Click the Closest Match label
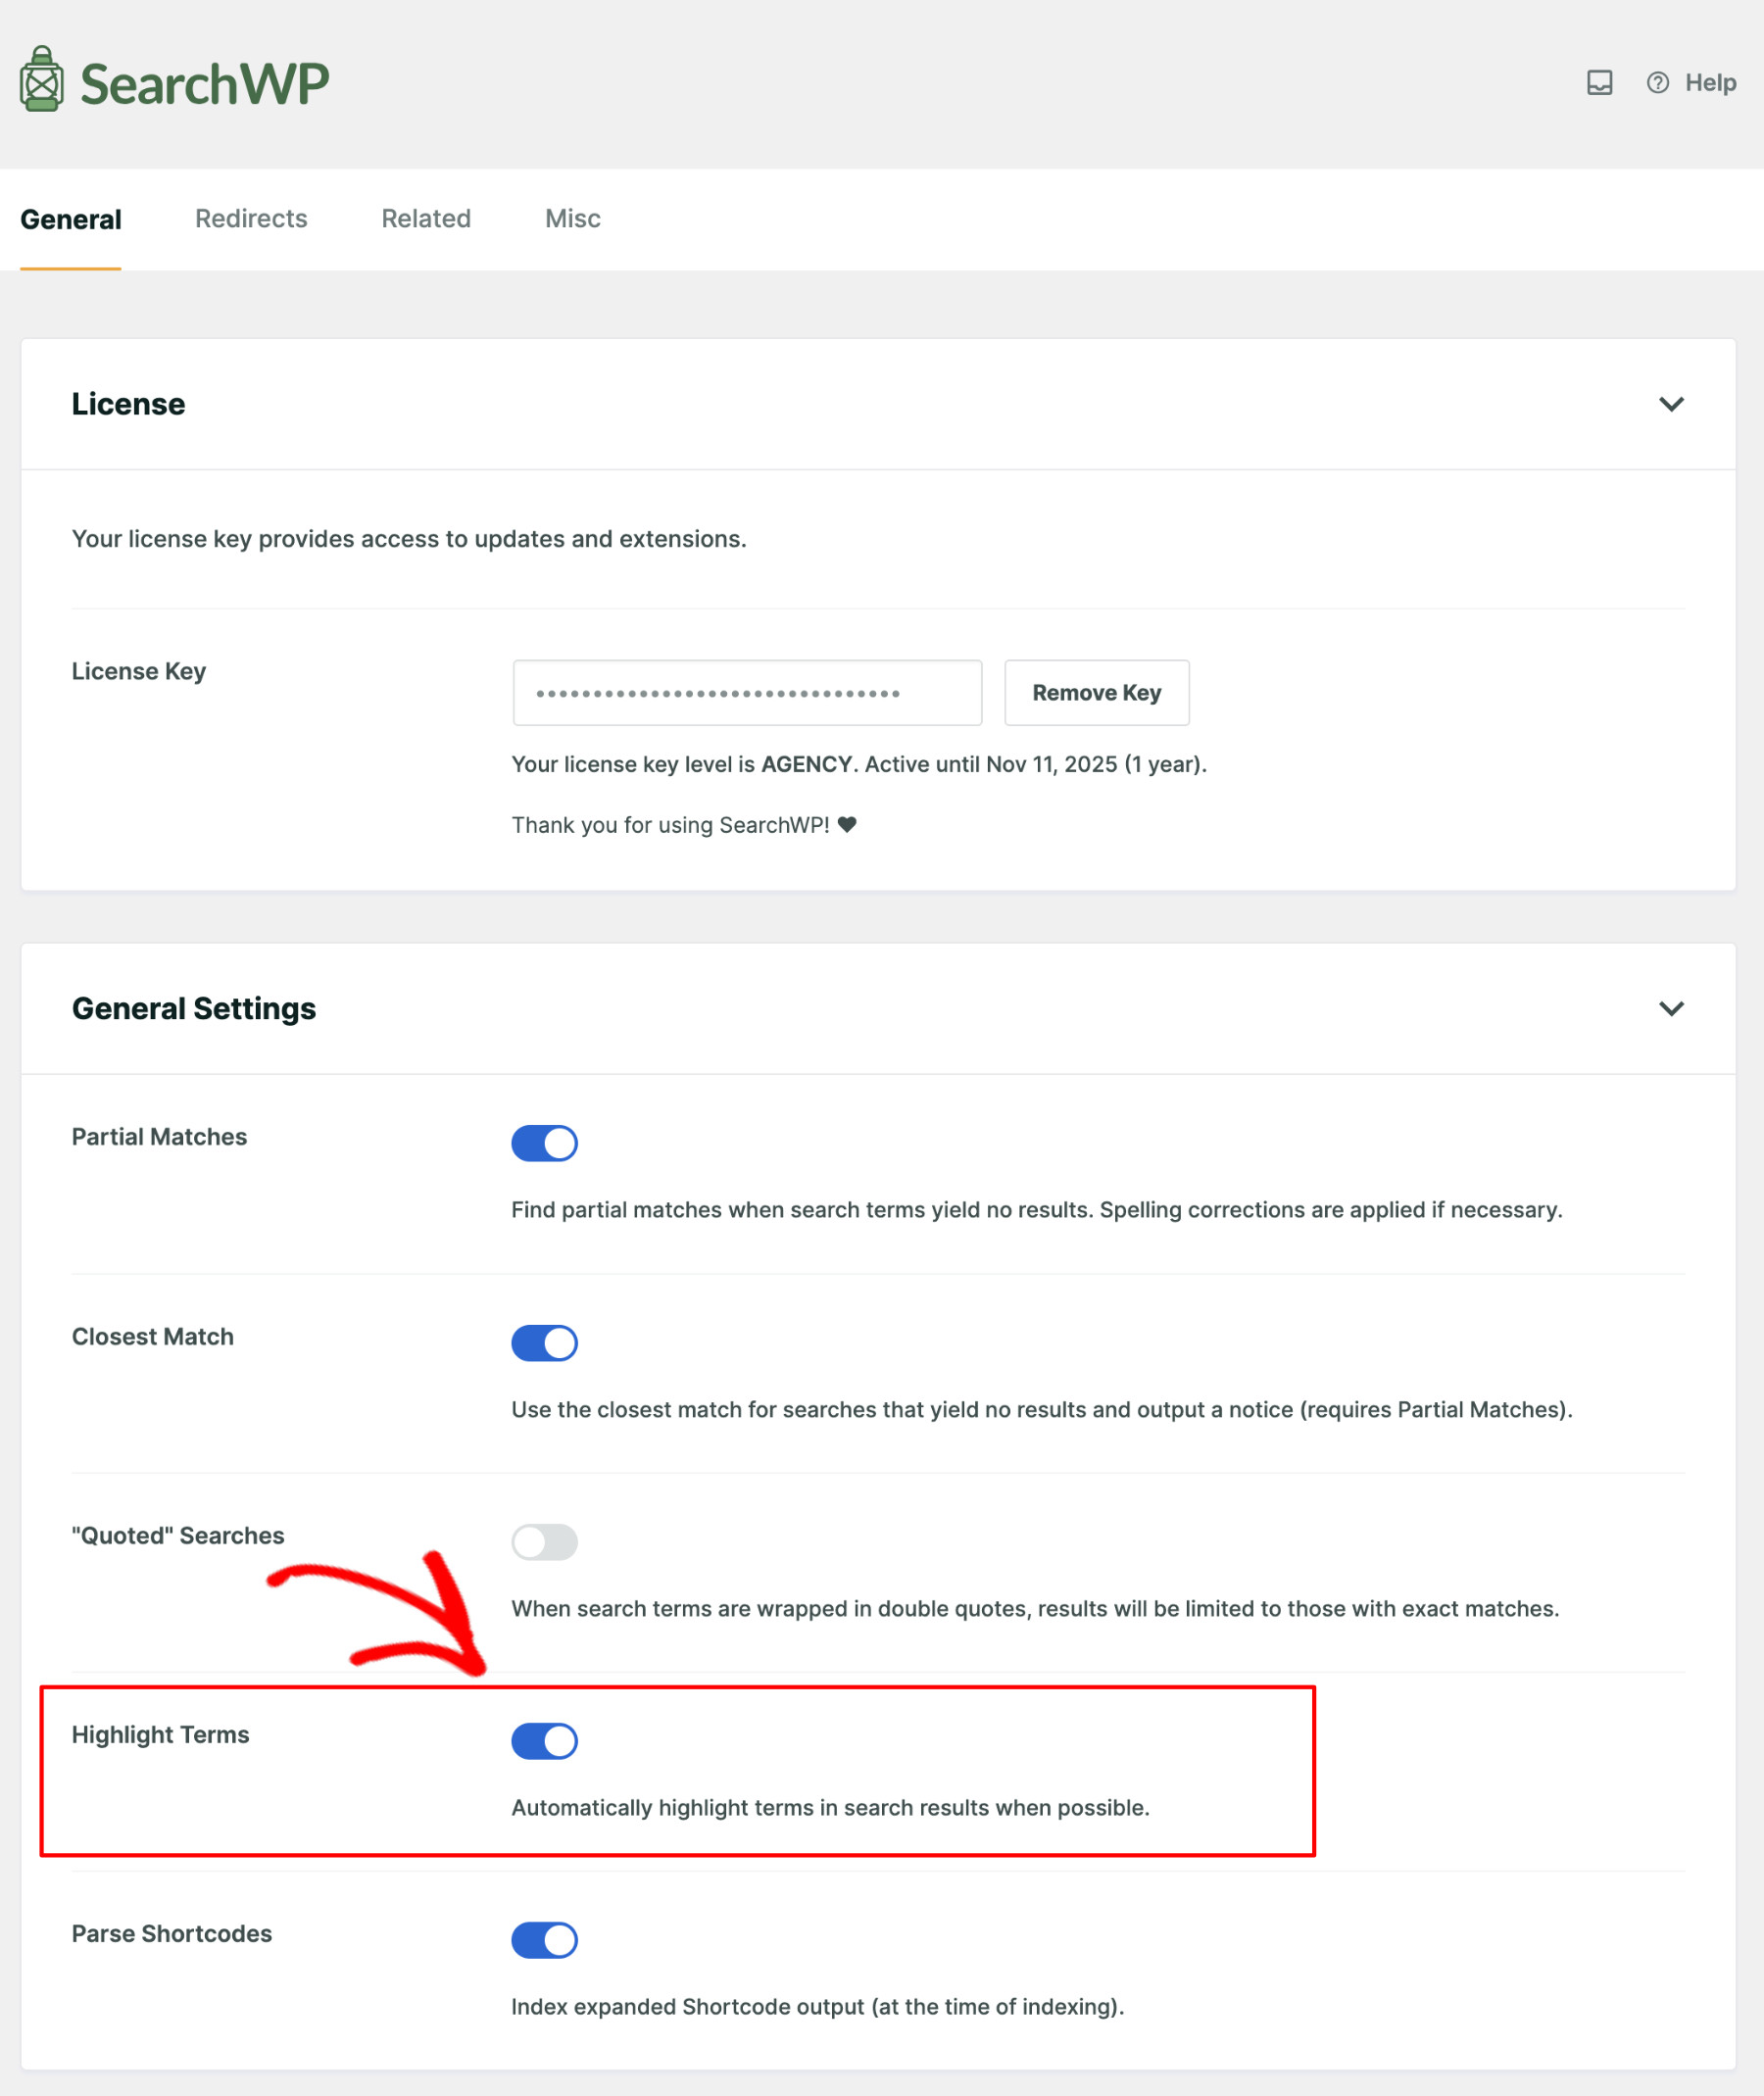Screen dimensions: 1764x2096 click(x=153, y=1337)
